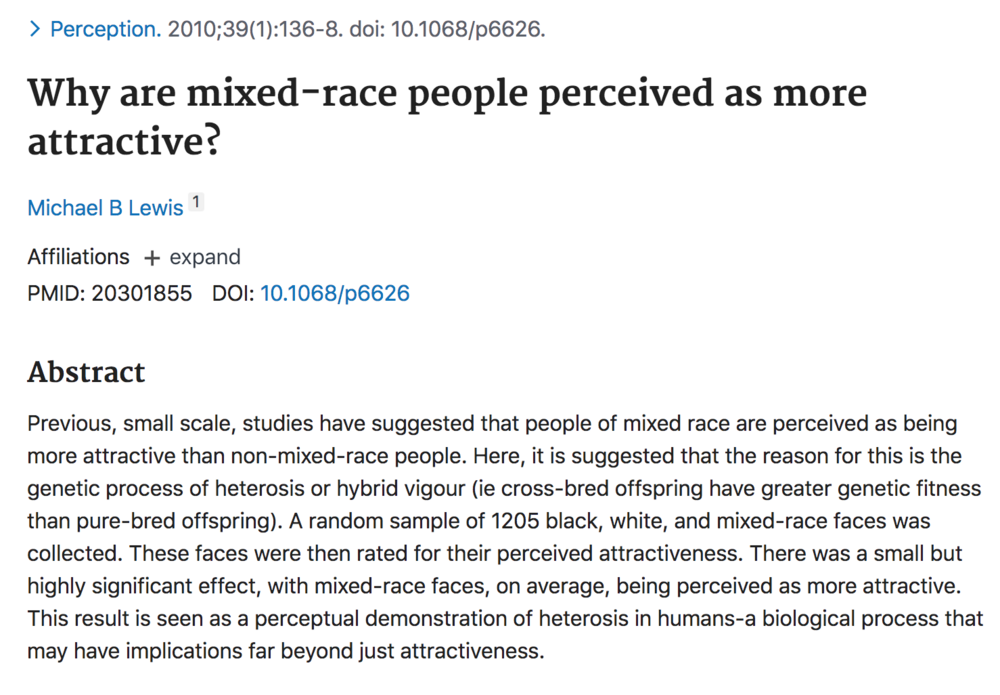Click the plus icon next to expand
The image size is (1000, 695).
click(152, 258)
